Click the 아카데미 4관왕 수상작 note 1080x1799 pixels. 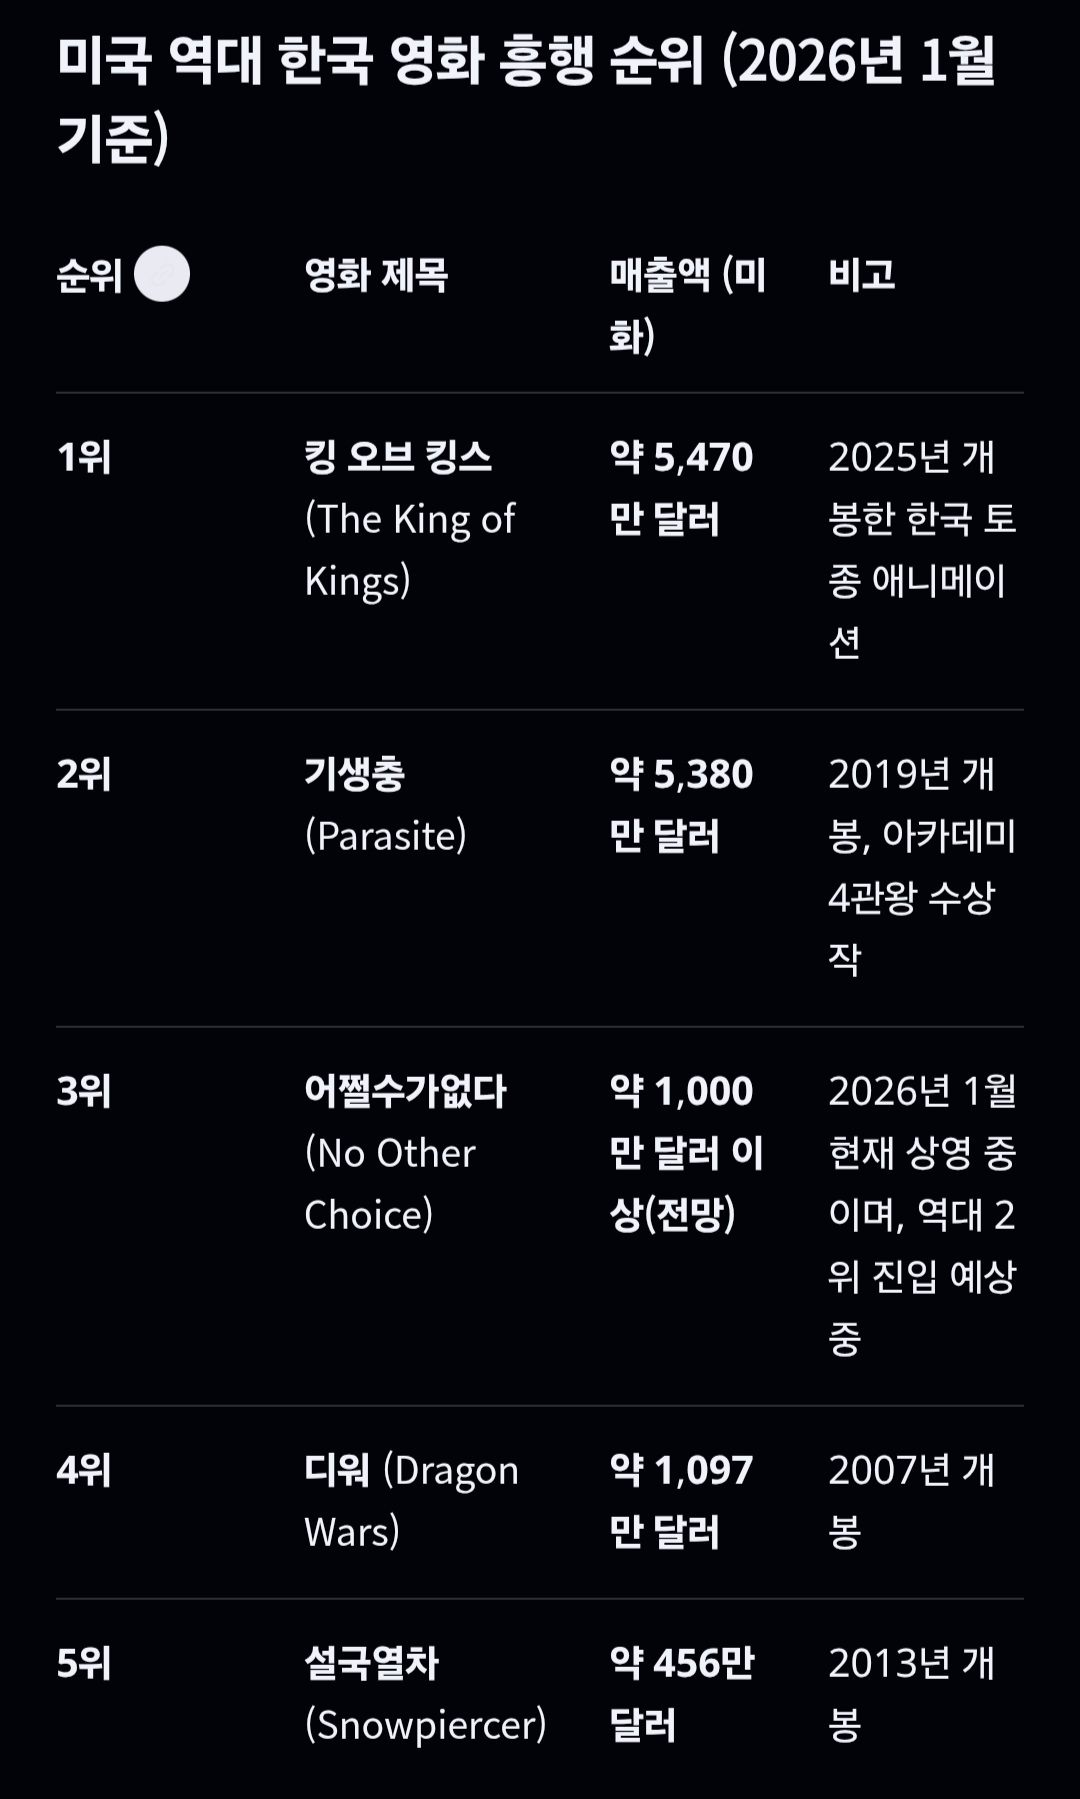(921, 866)
